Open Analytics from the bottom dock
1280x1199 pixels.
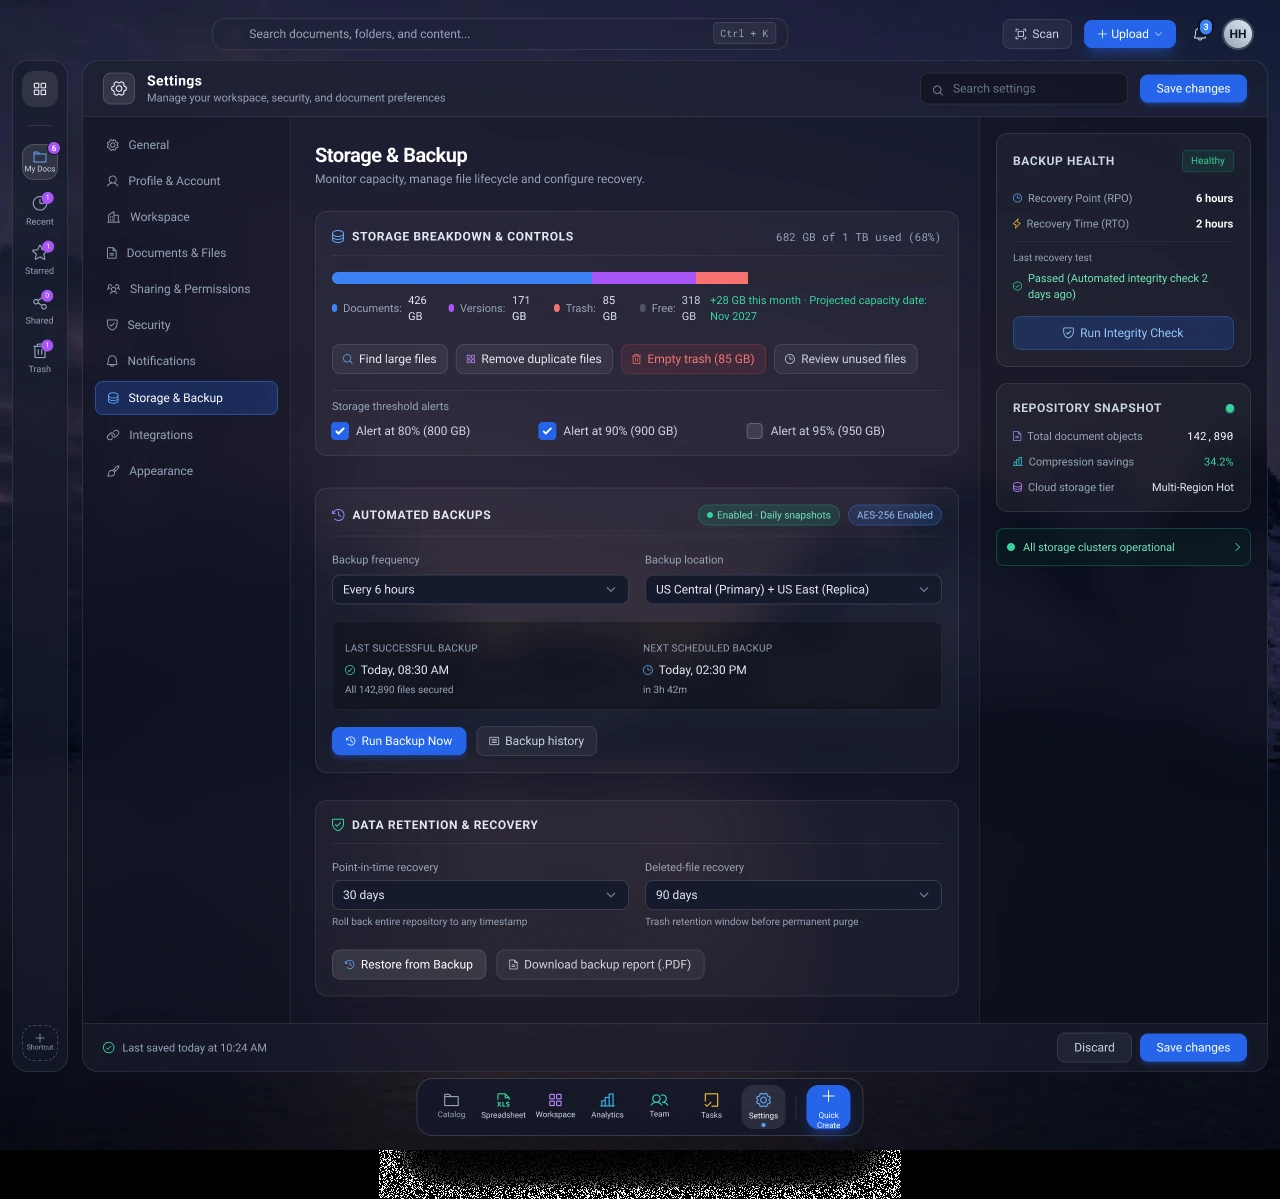pos(607,1105)
